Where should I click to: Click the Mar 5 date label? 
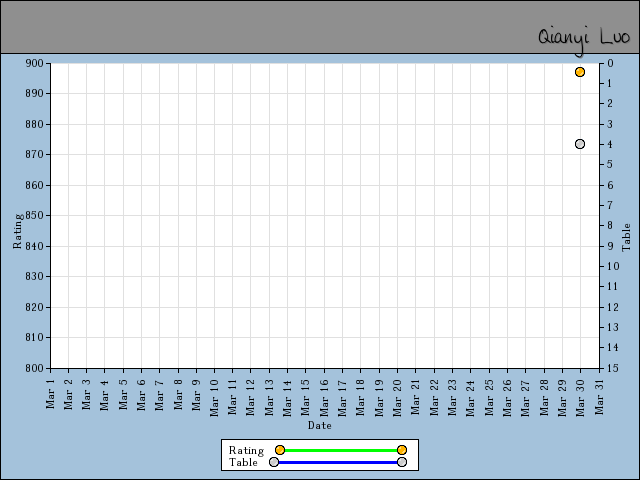pyautogui.click(x=123, y=394)
